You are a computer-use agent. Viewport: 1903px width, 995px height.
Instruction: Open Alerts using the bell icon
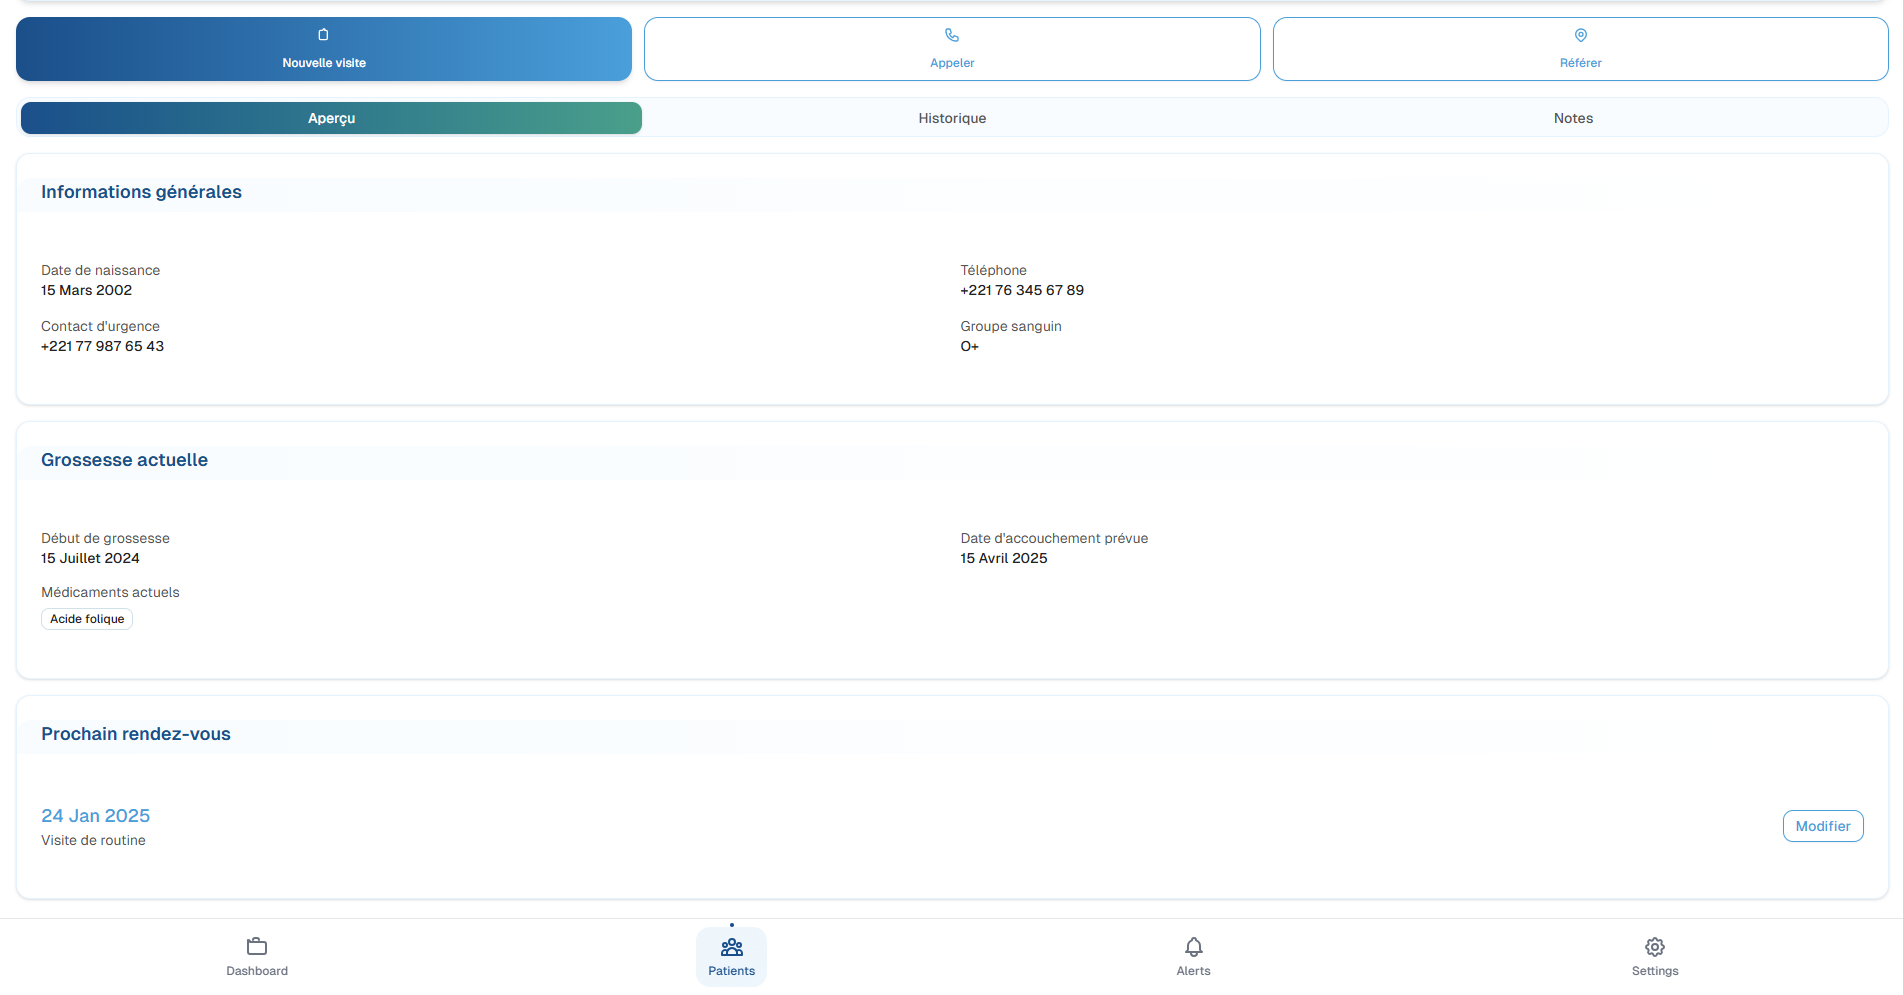coord(1193,947)
